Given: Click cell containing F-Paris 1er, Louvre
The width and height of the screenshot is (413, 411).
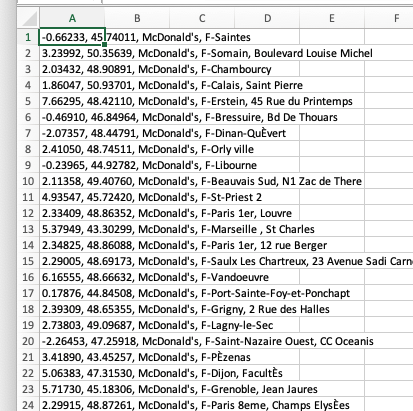Looking at the screenshot, I should click(72, 213).
